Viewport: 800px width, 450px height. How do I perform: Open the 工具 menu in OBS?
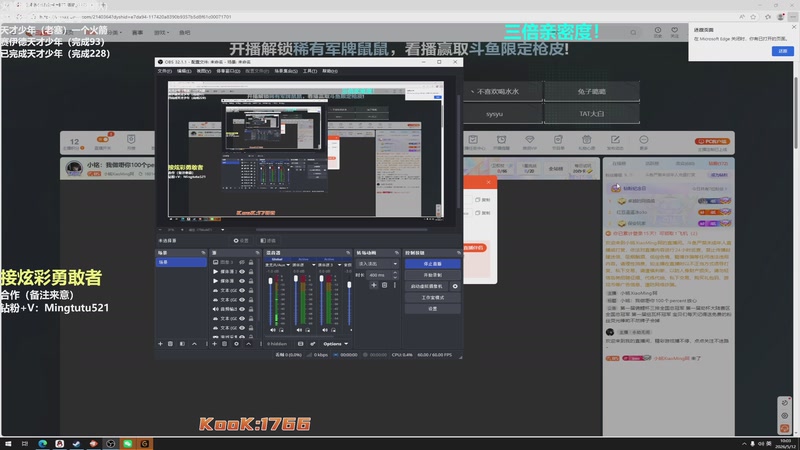click(x=310, y=71)
